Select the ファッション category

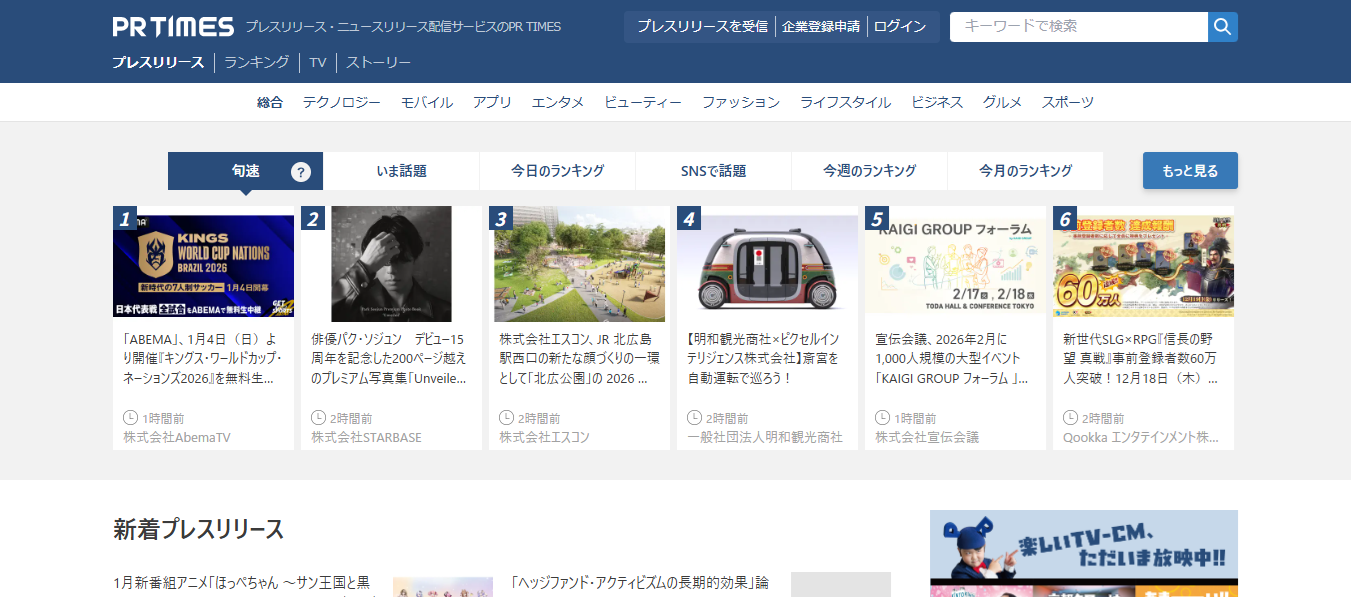pyautogui.click(x=741, y=102)
